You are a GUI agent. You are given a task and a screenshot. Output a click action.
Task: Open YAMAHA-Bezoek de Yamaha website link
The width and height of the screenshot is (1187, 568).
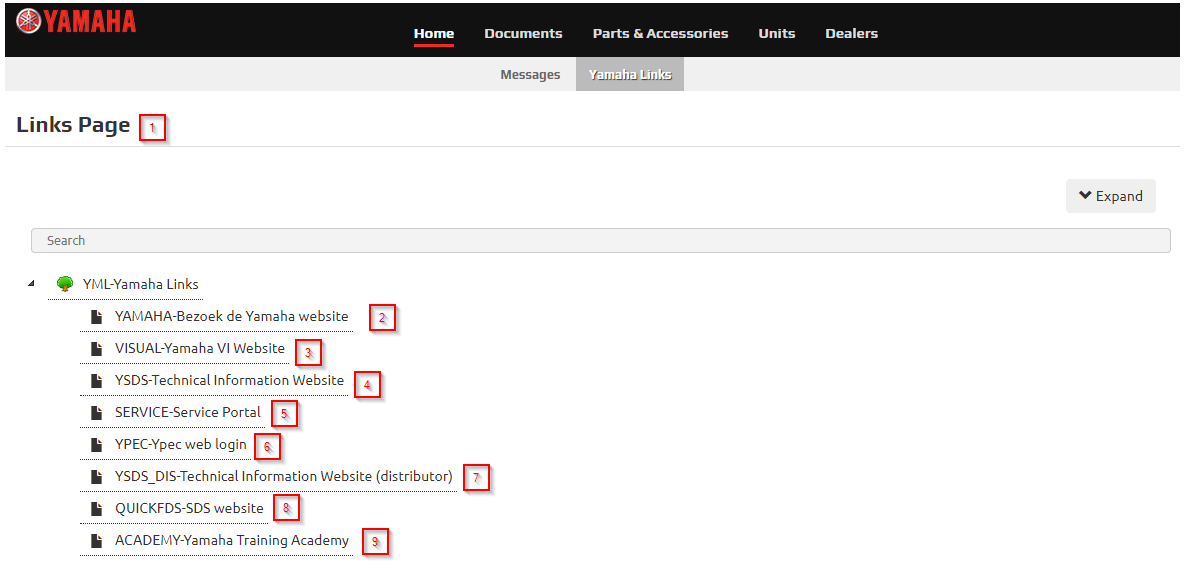232,317
